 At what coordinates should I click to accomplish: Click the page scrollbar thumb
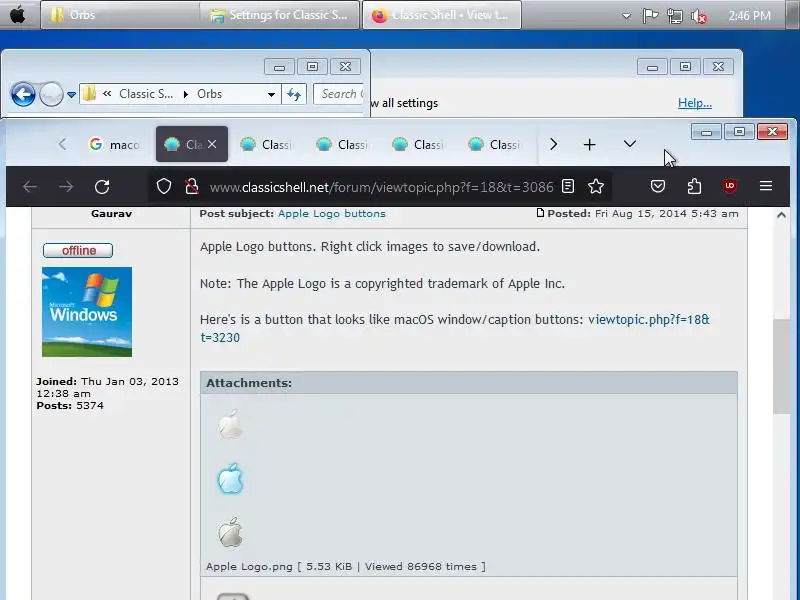(x=781, y=366)
